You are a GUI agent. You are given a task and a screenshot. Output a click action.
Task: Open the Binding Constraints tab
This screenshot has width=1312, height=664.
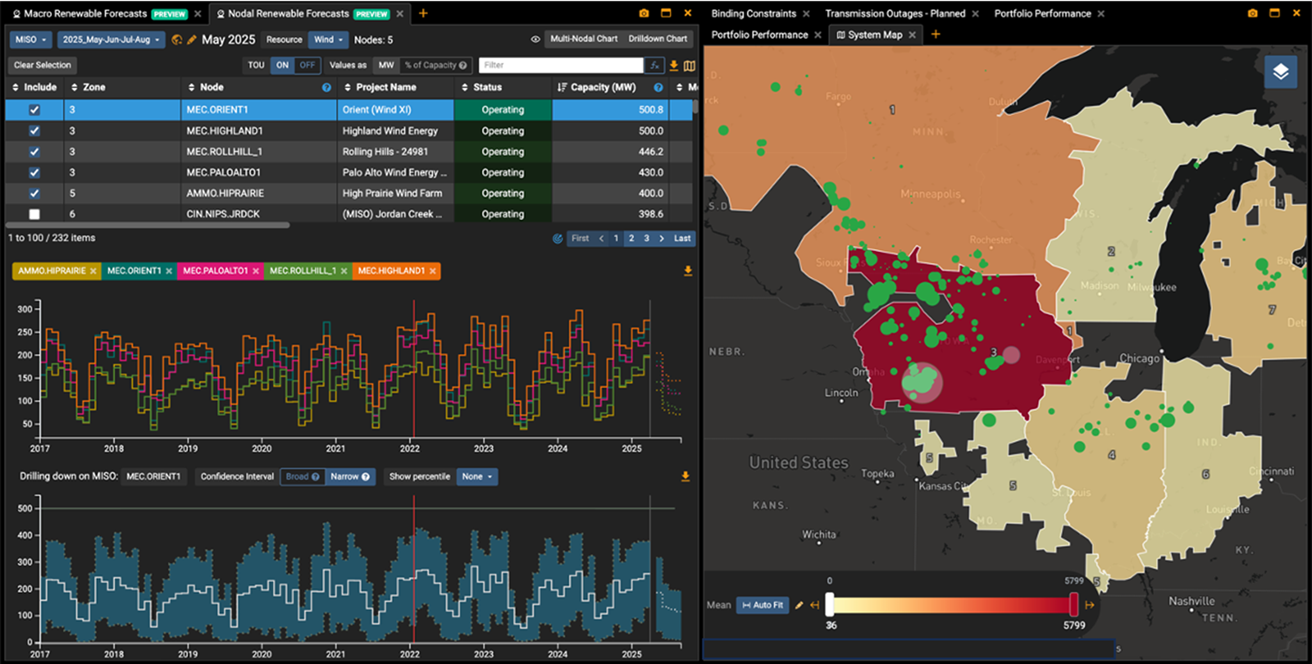(x=754, y=13)
